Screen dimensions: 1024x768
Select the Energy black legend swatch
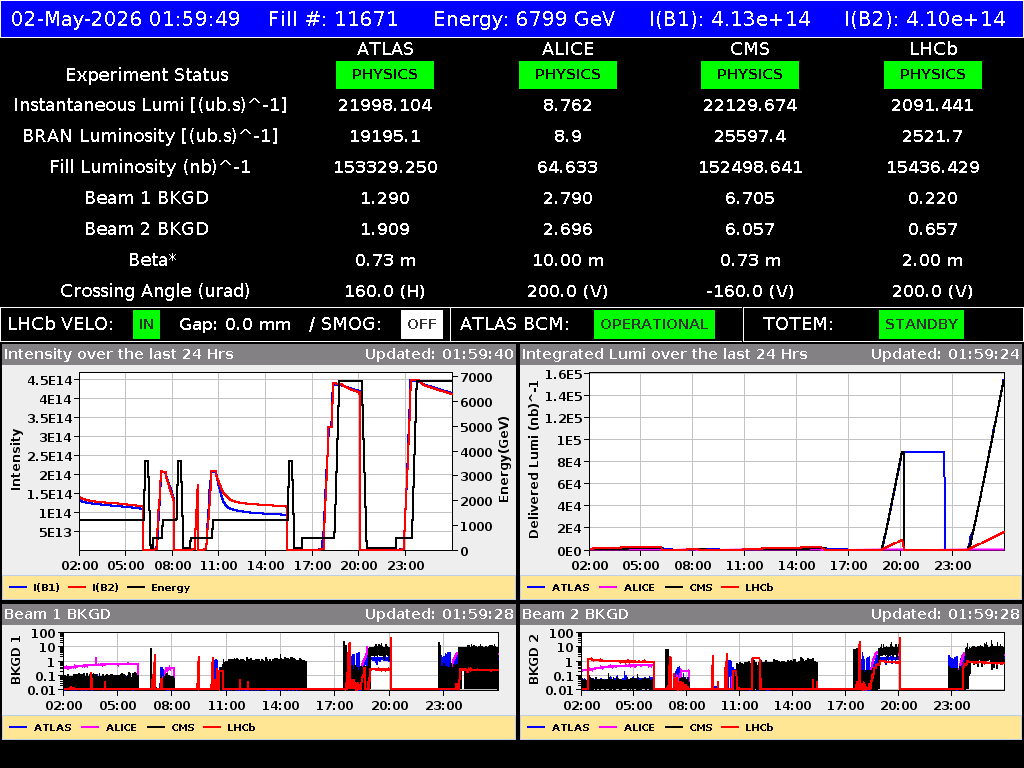[136, 588]
